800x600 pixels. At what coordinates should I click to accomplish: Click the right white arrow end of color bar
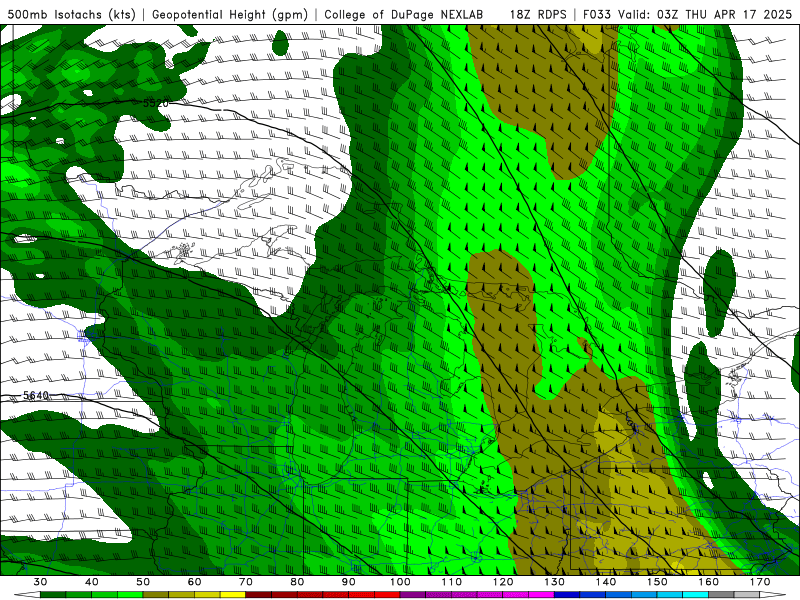[x=772, y=594]
